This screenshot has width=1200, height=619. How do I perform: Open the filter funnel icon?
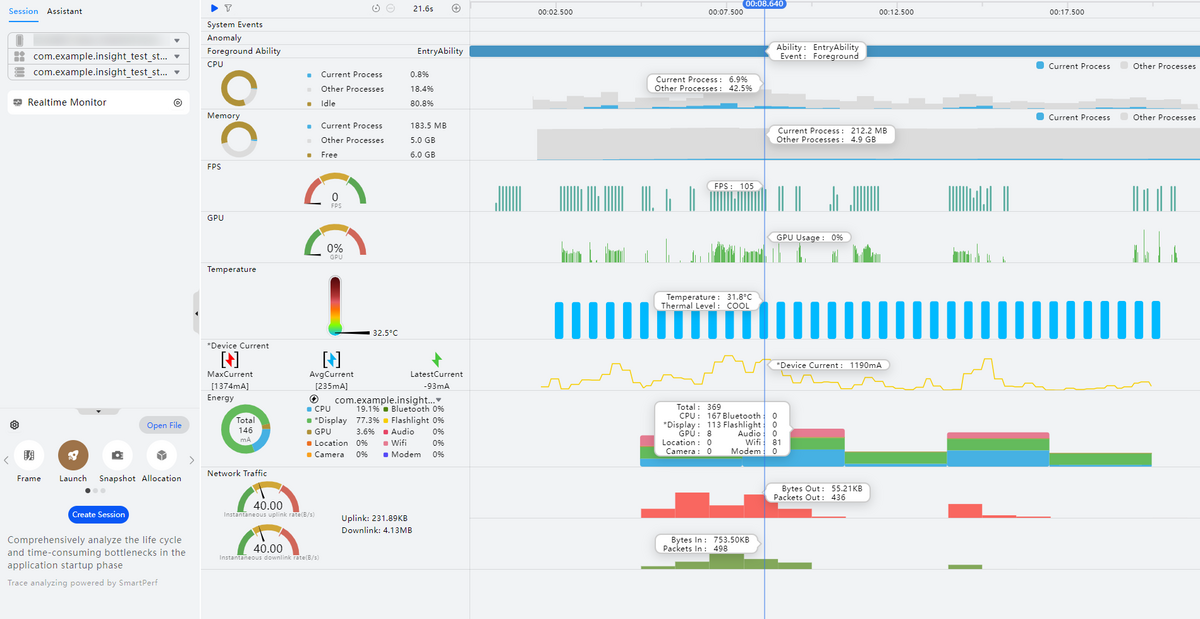(227, 8)
